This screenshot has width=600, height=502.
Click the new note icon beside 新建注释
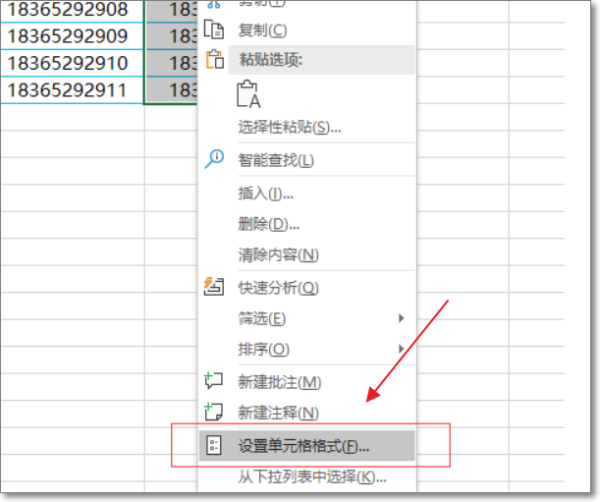click(x=213, y=412)
